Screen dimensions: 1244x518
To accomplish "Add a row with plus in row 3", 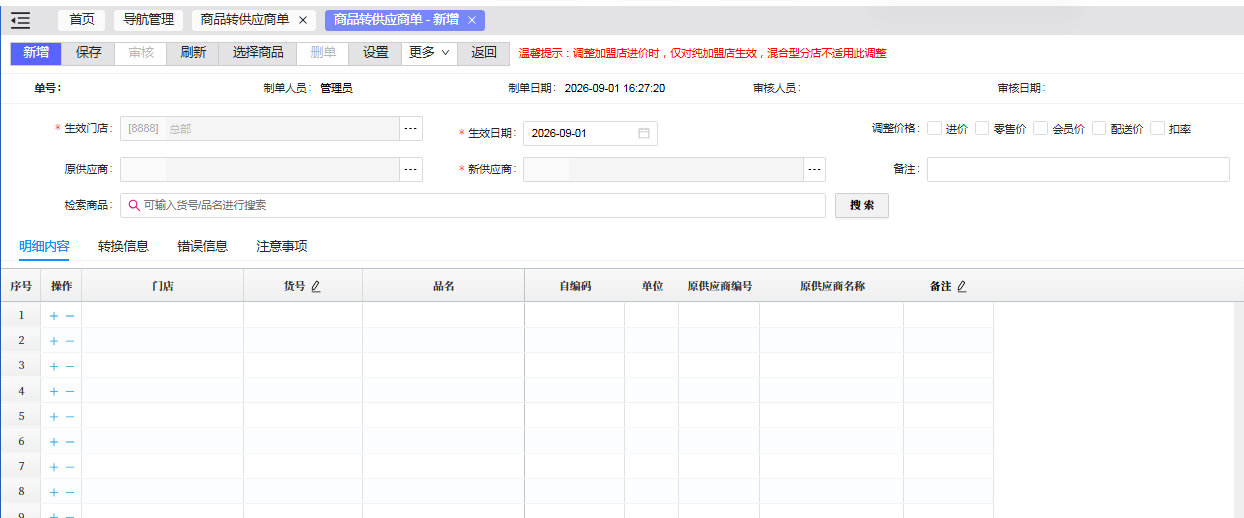I will point(54,366).
